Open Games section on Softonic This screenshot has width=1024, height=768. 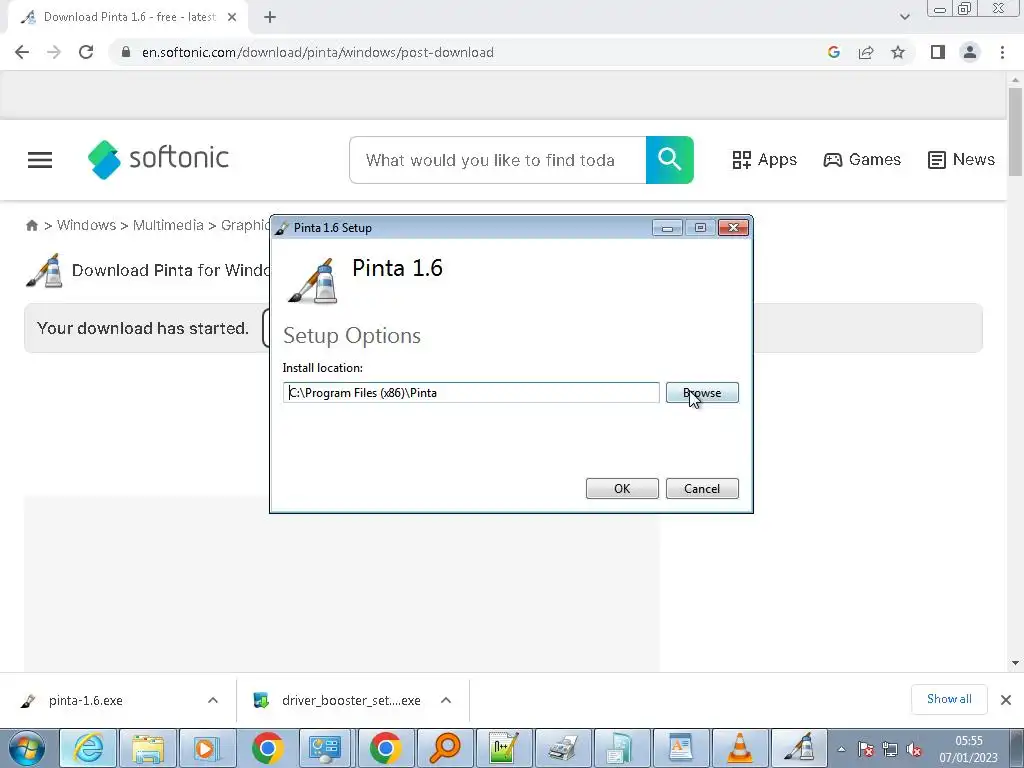(x=862, y=160)
